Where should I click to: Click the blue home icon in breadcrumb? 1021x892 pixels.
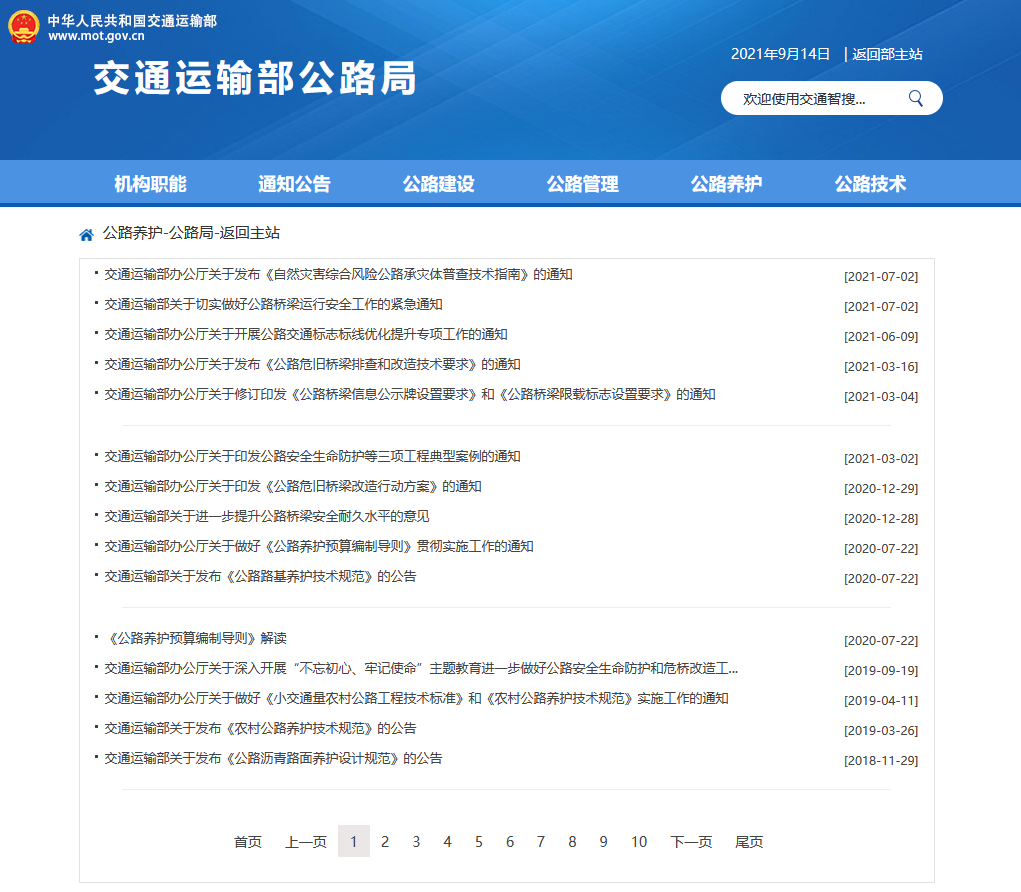(x=86, y=234)
